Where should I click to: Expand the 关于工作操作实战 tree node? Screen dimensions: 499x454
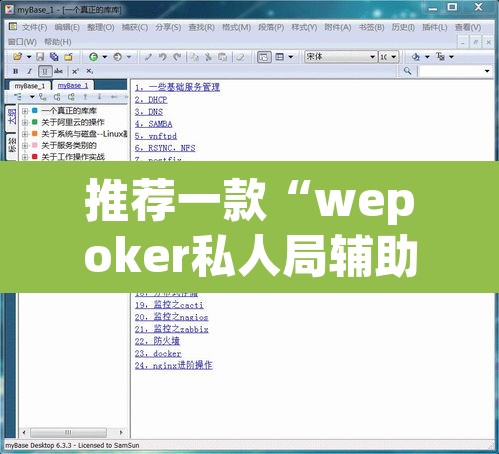(25, 157)
